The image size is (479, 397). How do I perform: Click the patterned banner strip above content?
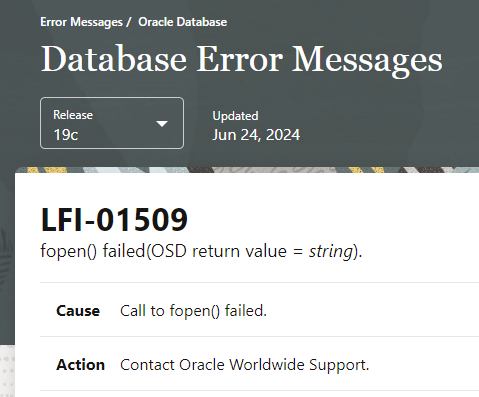pos(247,170)
